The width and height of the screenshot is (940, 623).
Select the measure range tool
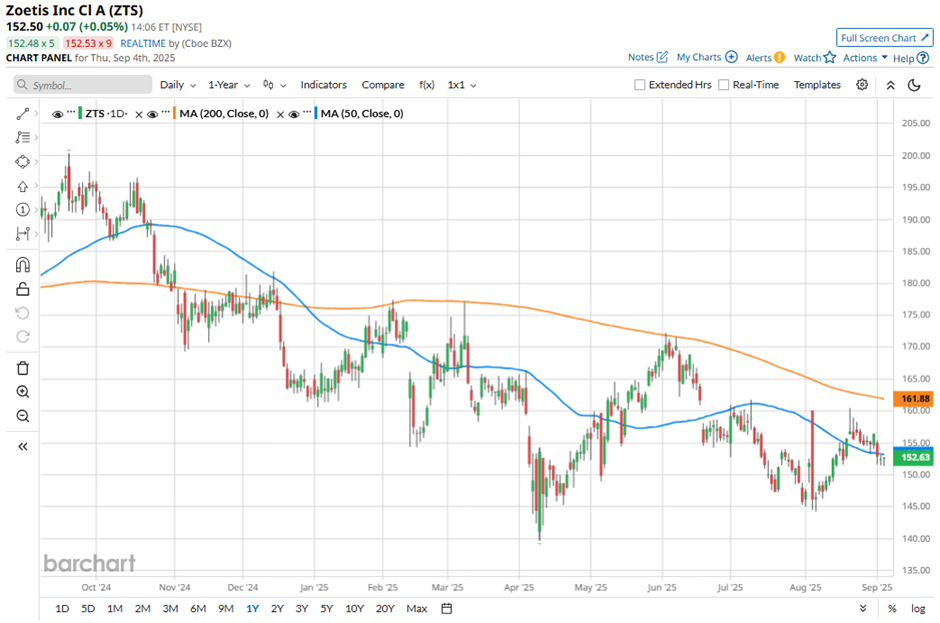tap(23, 234)
